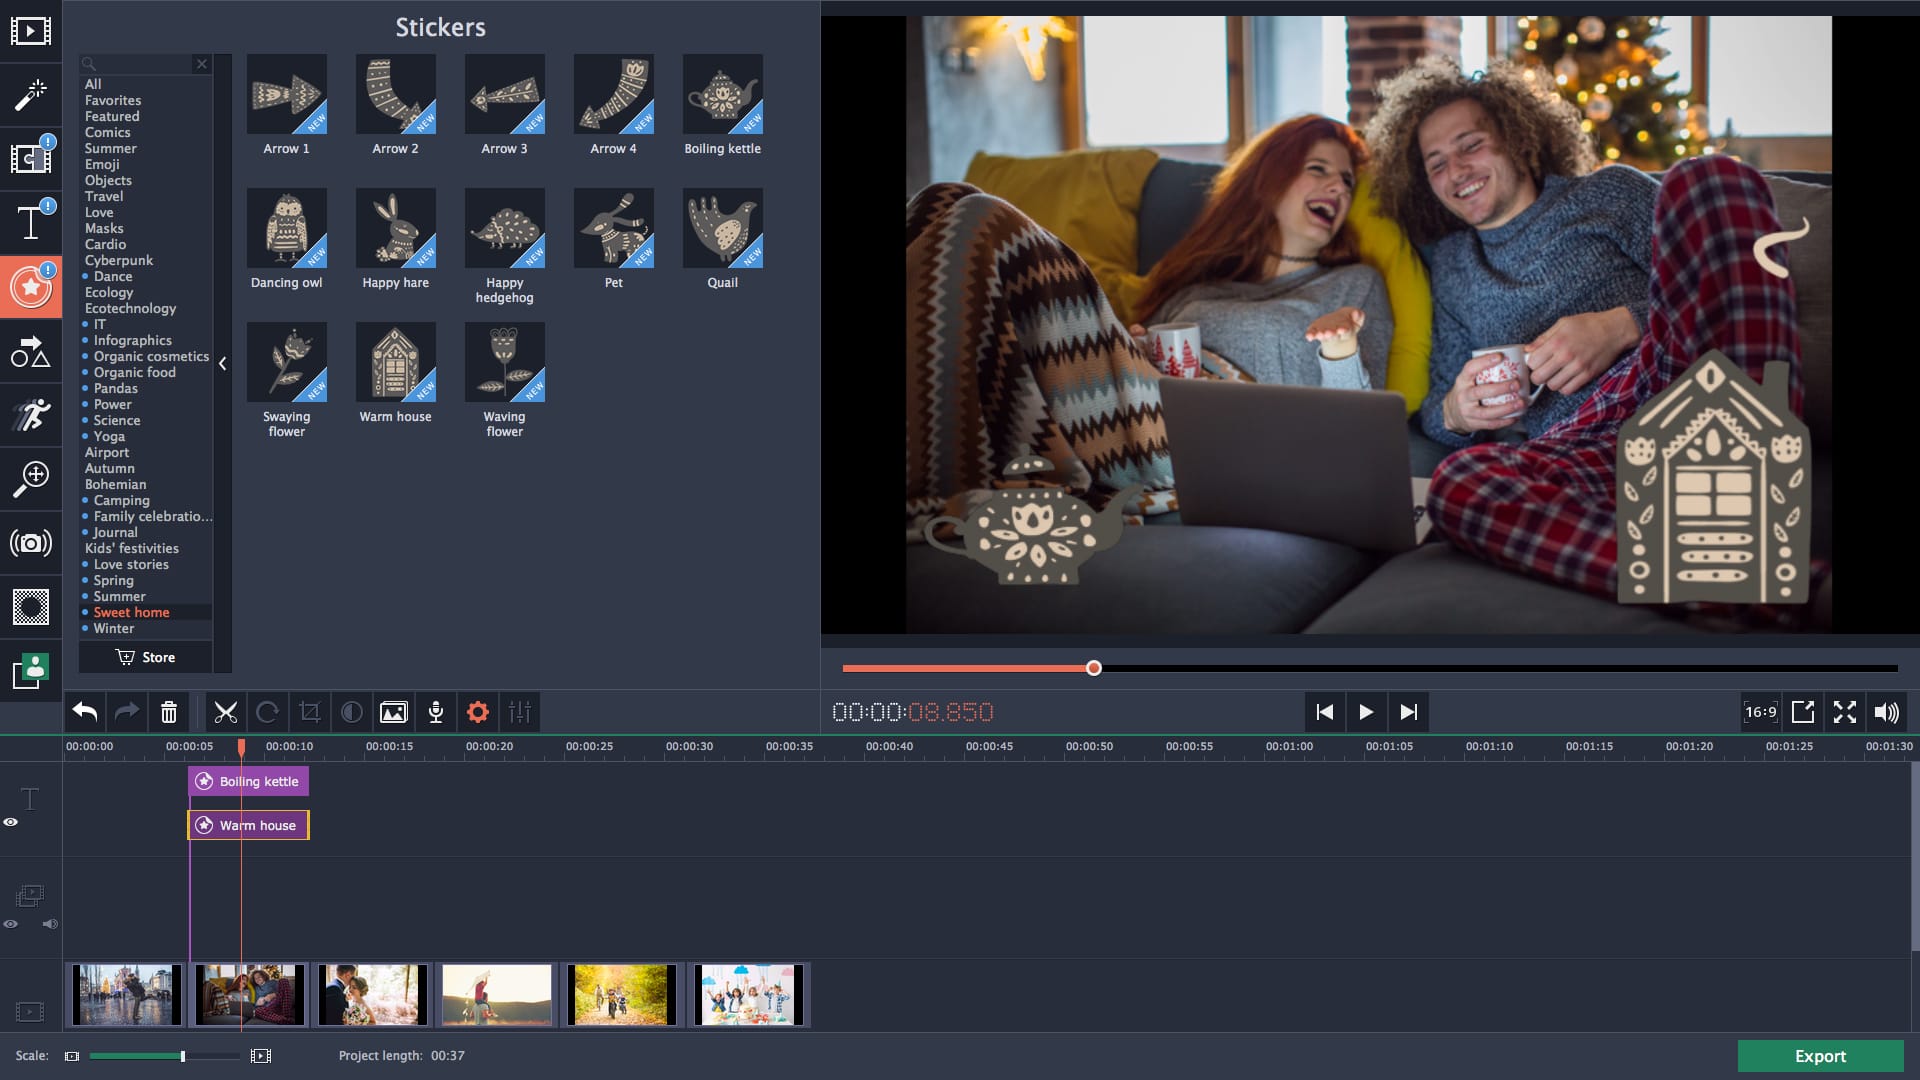Mute the video track audio
Image resolution: width=1920 pixels, height=1080 pixels.
click(x=50, y=924)
